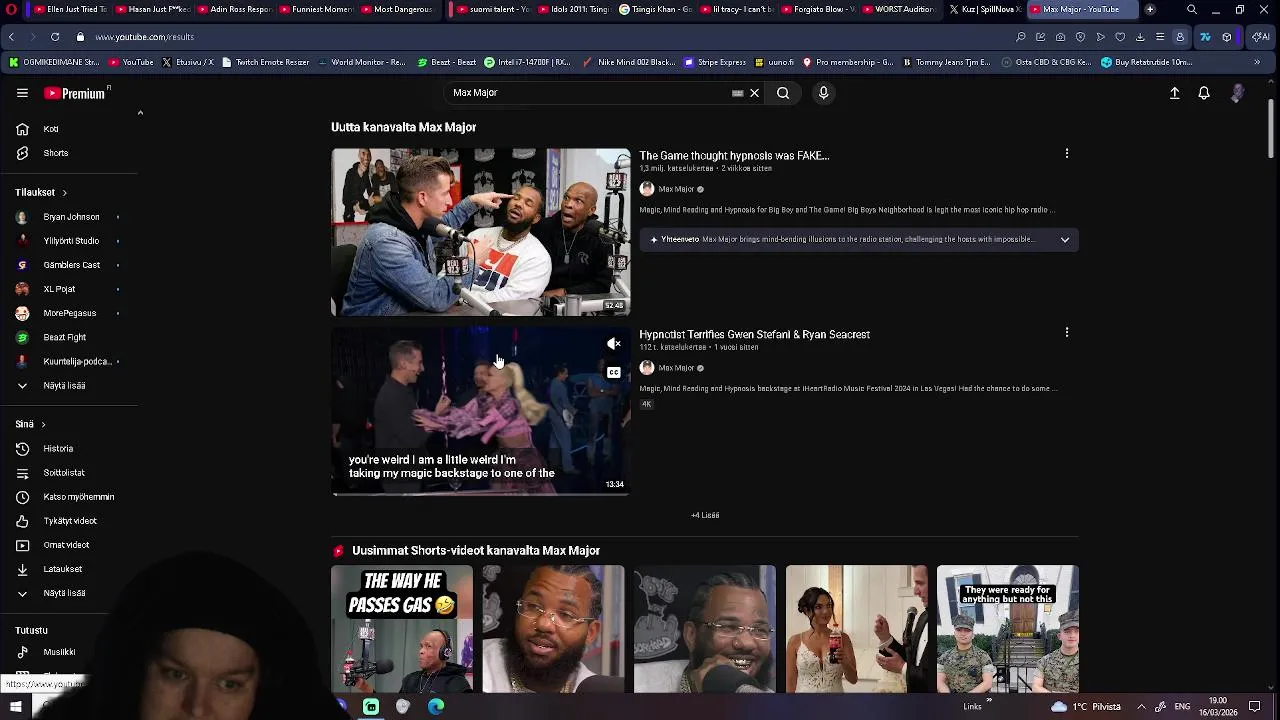This screenshot has width=1280, height=720.
Task: Open the YouTube bookmark in bookmarks bar
Action: (131, 62)
